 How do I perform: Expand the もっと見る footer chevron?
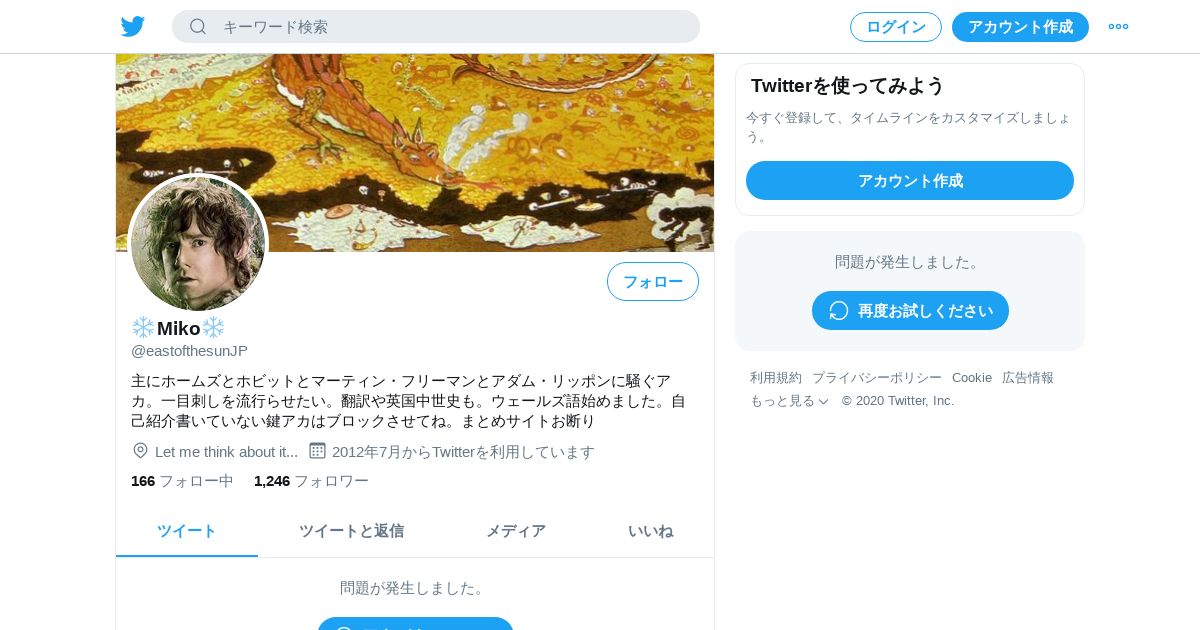tap(823, 401)
